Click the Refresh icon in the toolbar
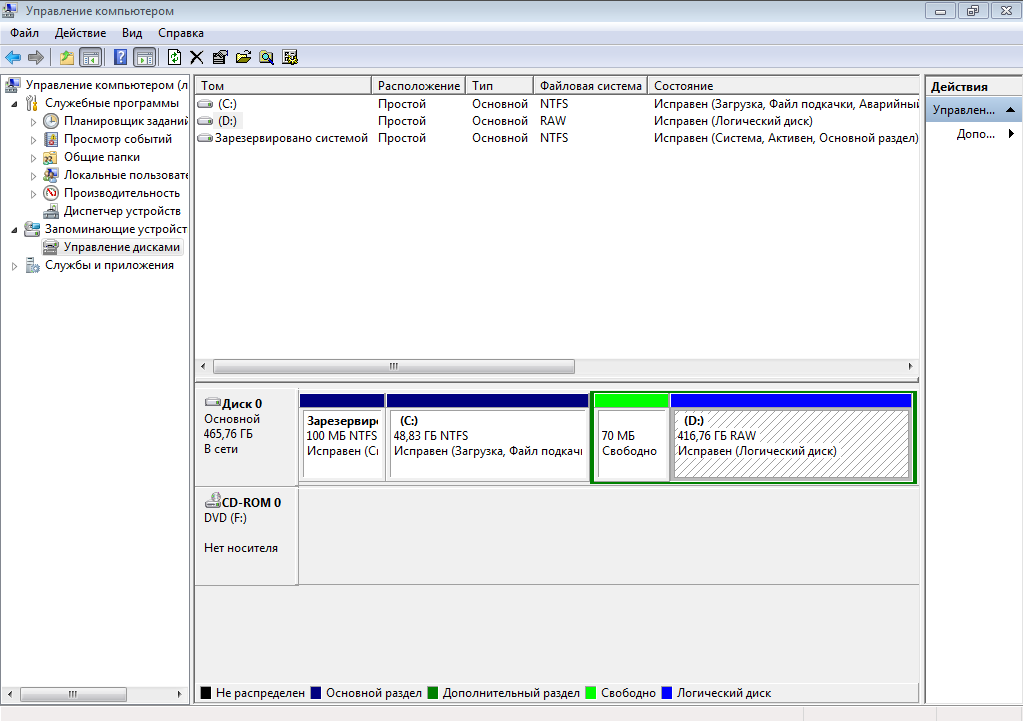Viewport: 1023px width, 721px height. [x=175, y=57]
